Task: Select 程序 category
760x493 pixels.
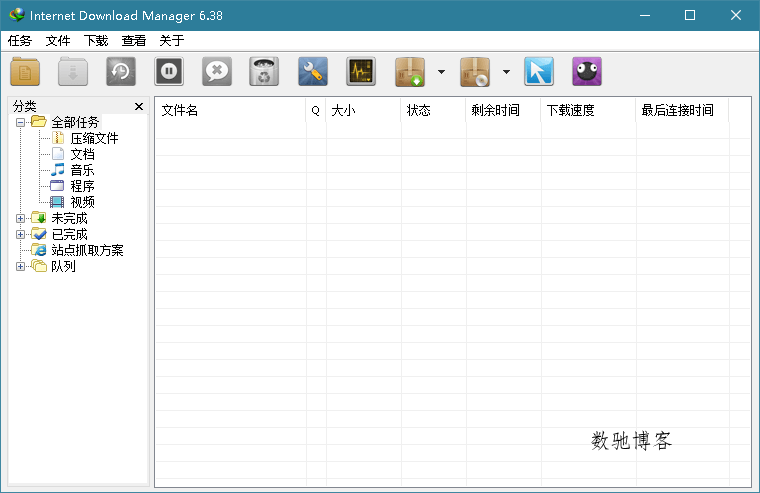Action: point(82,186)
